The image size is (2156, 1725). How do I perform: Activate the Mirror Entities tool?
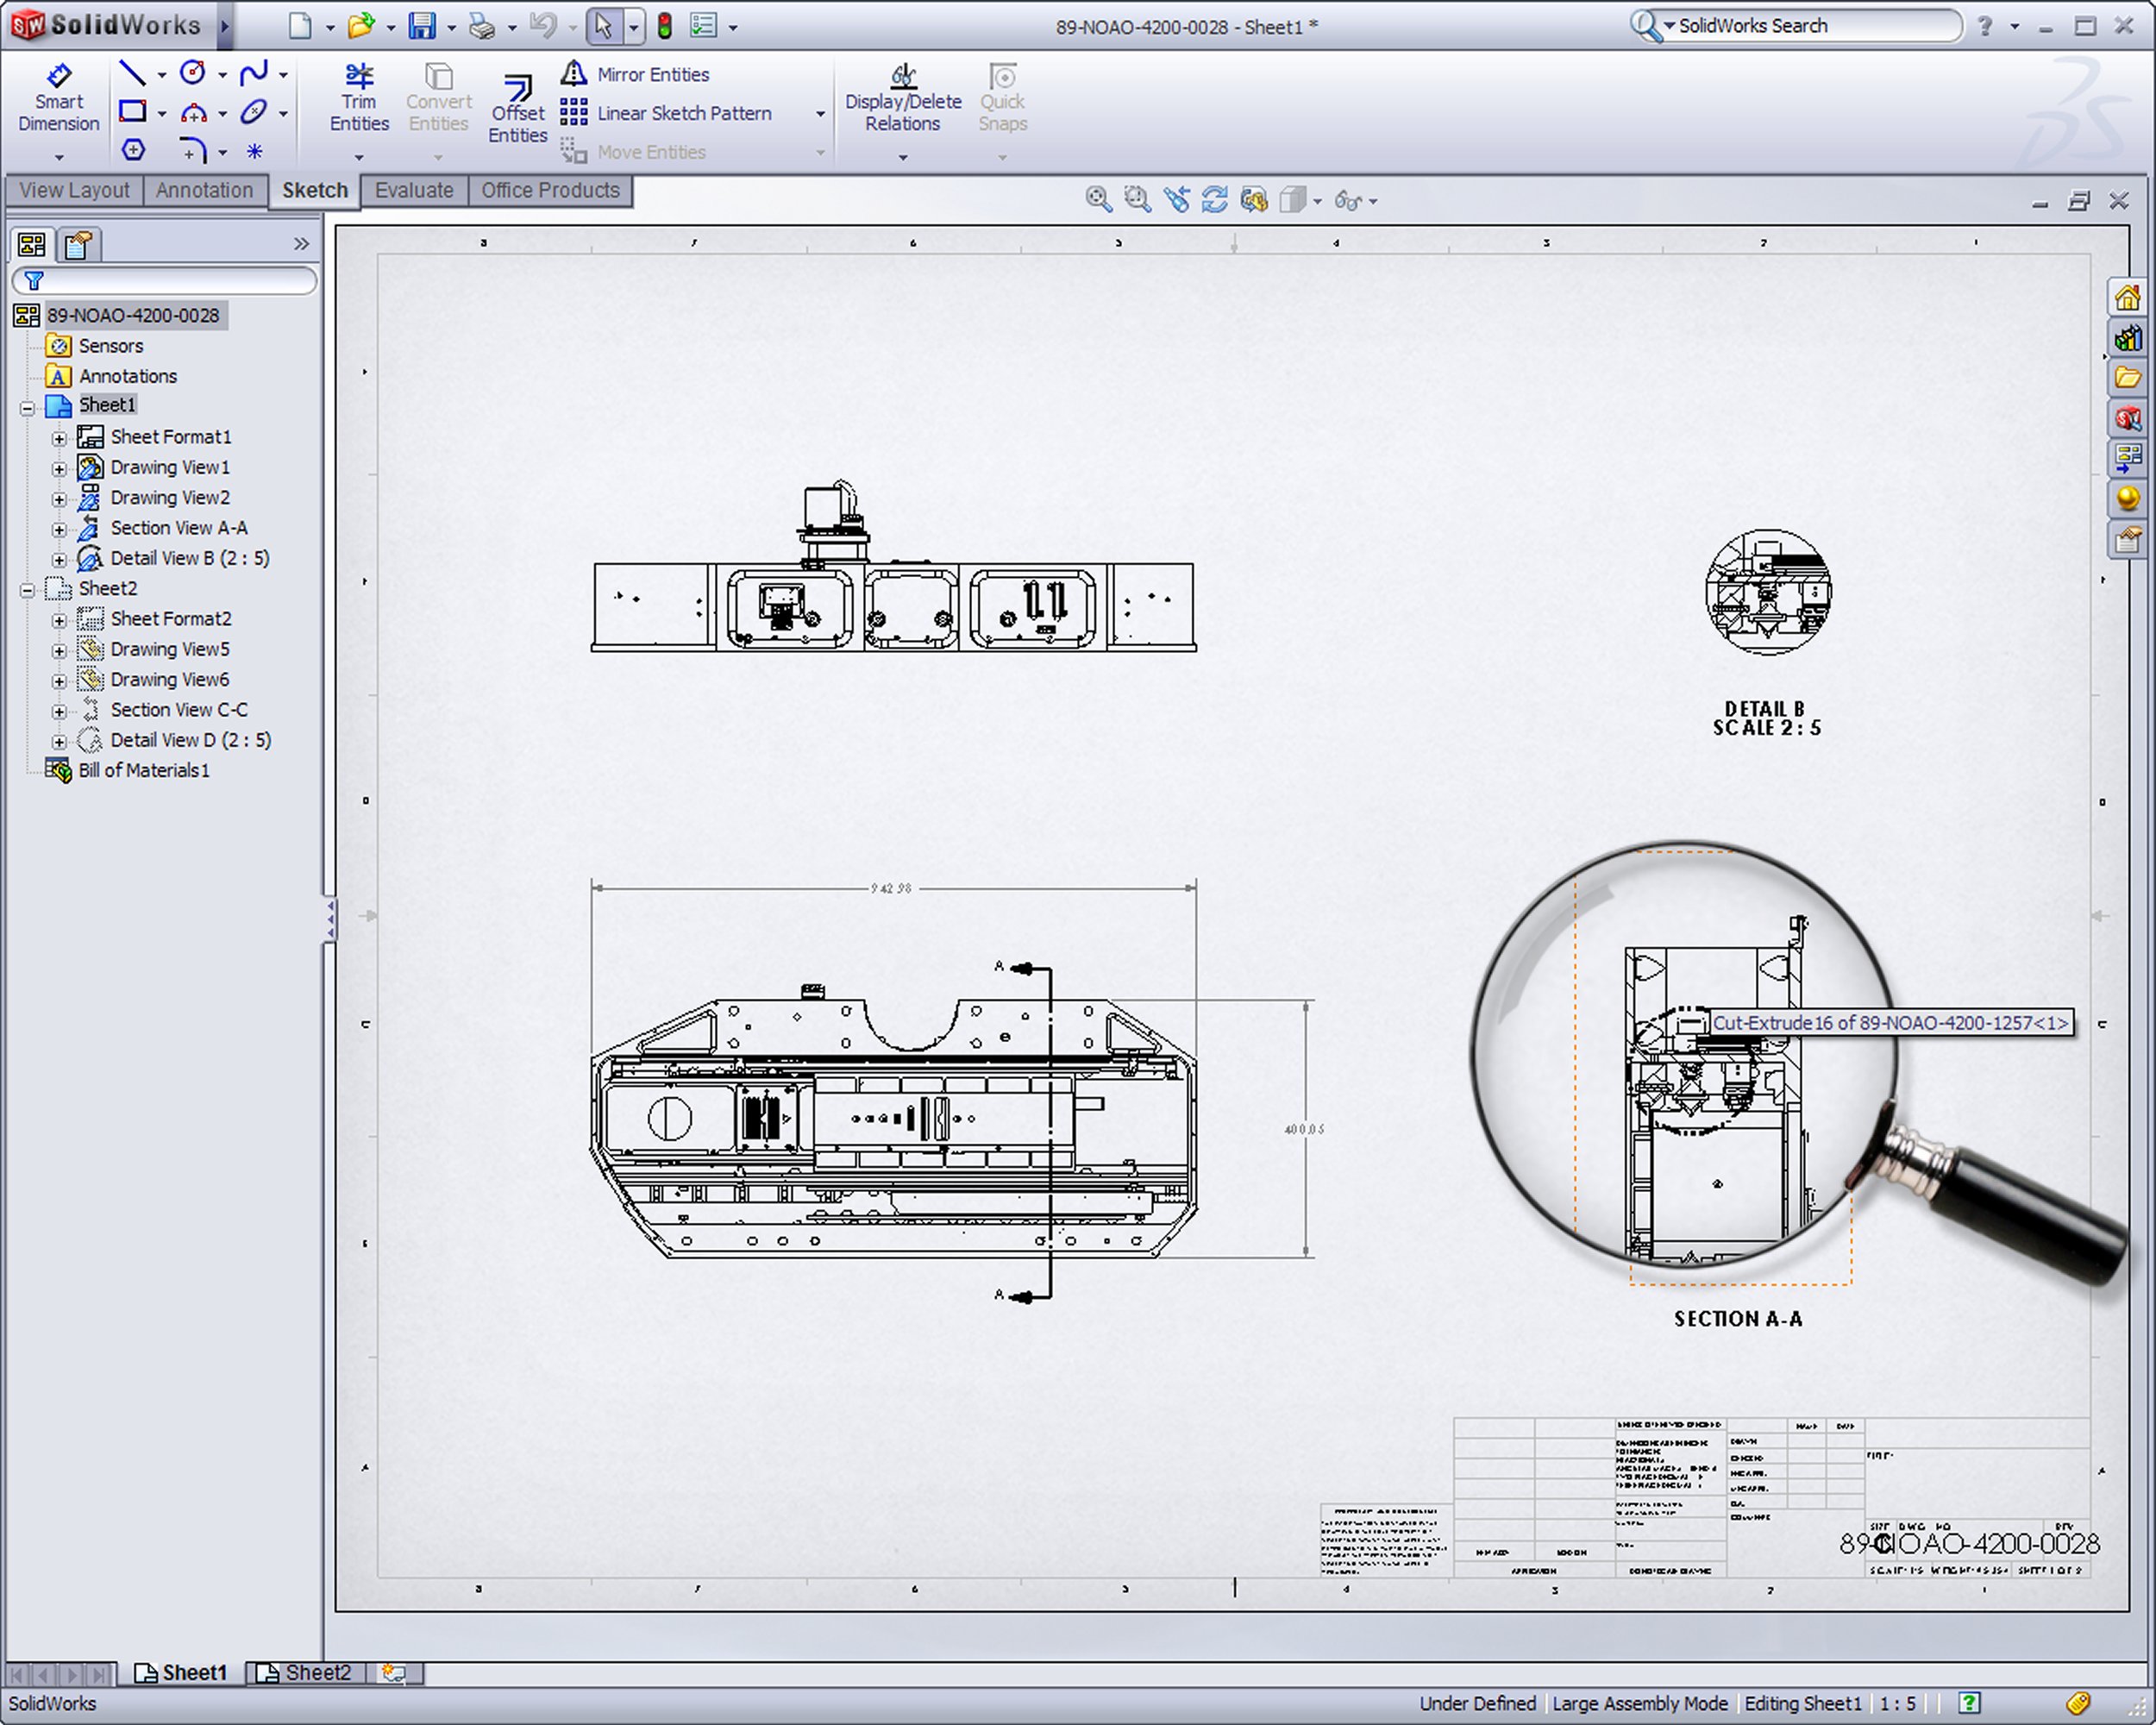(652, 74)
